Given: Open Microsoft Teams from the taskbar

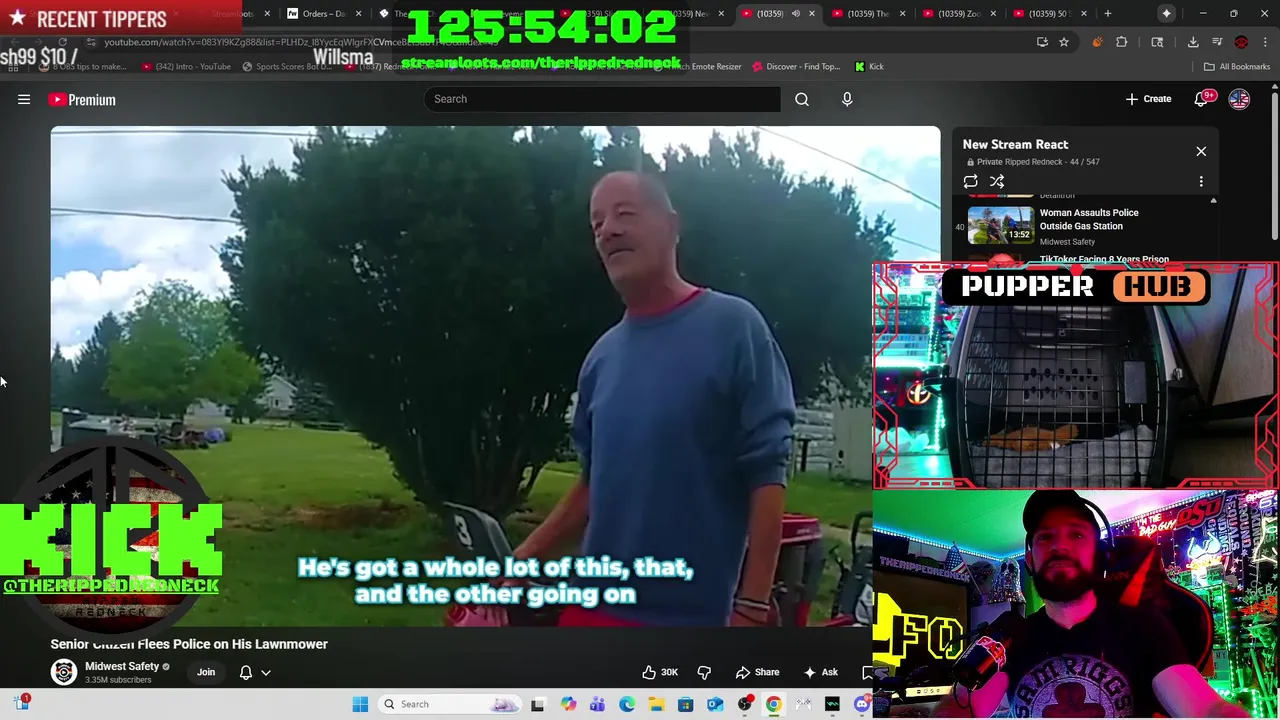Looking at the screenshot, I should tap(597, 704).
